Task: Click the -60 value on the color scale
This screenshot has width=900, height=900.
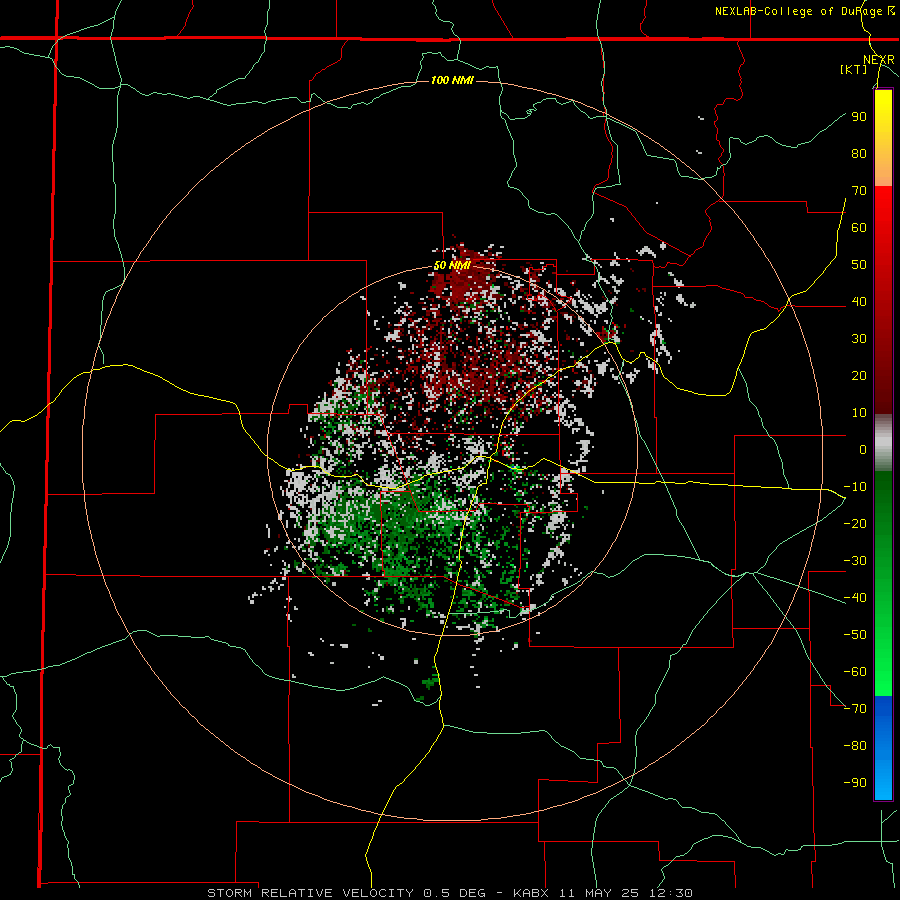Action: tap(855, 672)
